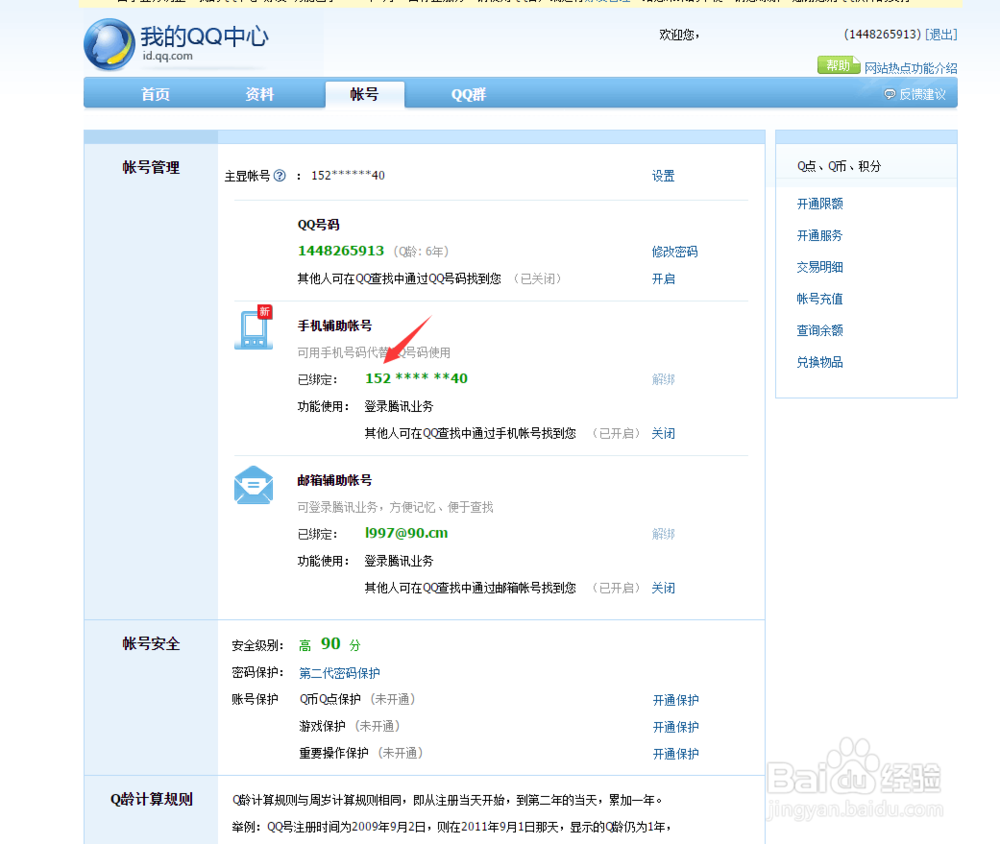Open 兑换物品 in the sidebar
Image resolution: width=1000 pixels, height=844 pixels.
tap(820, 362)
